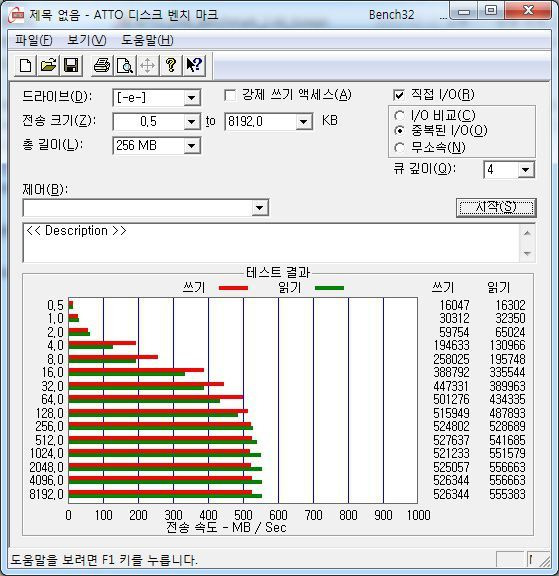Enable the 강제 쓰기 액세스(A) checkbox
This screenshot has height=576, width=559.
pos(230,96)
